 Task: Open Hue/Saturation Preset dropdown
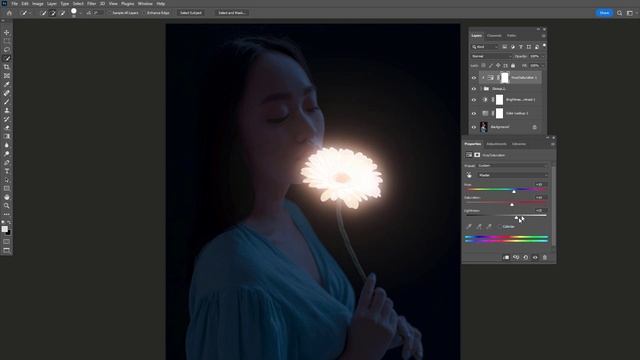(x=512, y=166)
